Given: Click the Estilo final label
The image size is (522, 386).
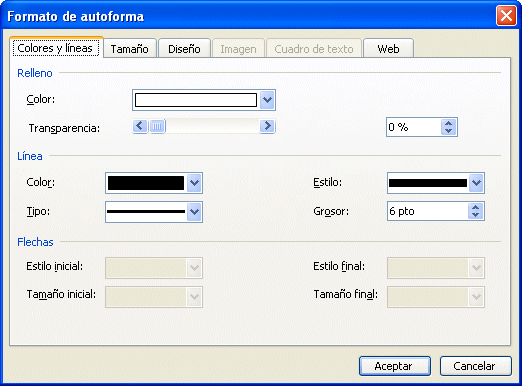Looking at the screenshot, I should (339, 266).
